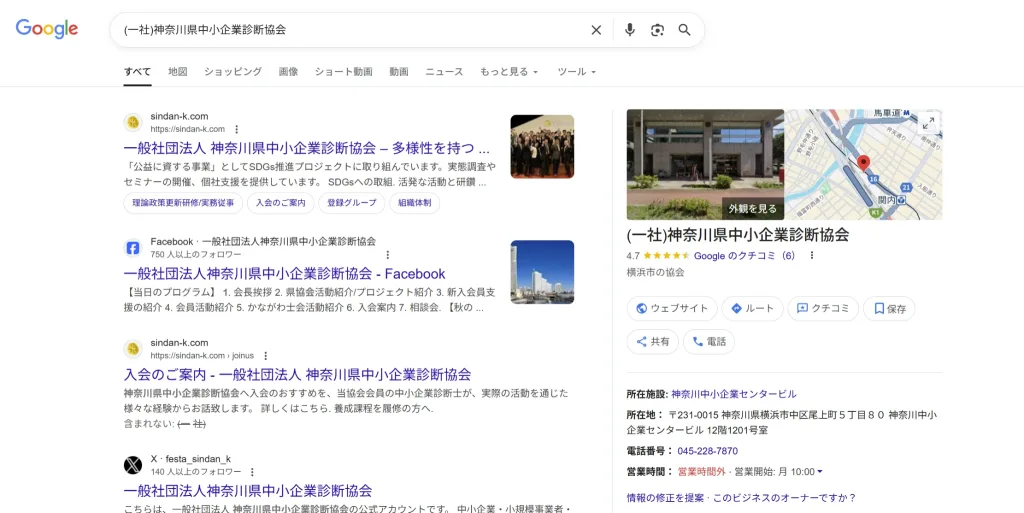Screen dimensions: 1024x513
Task: Click the magnifier search icon
Action: (x=685, y=30)
